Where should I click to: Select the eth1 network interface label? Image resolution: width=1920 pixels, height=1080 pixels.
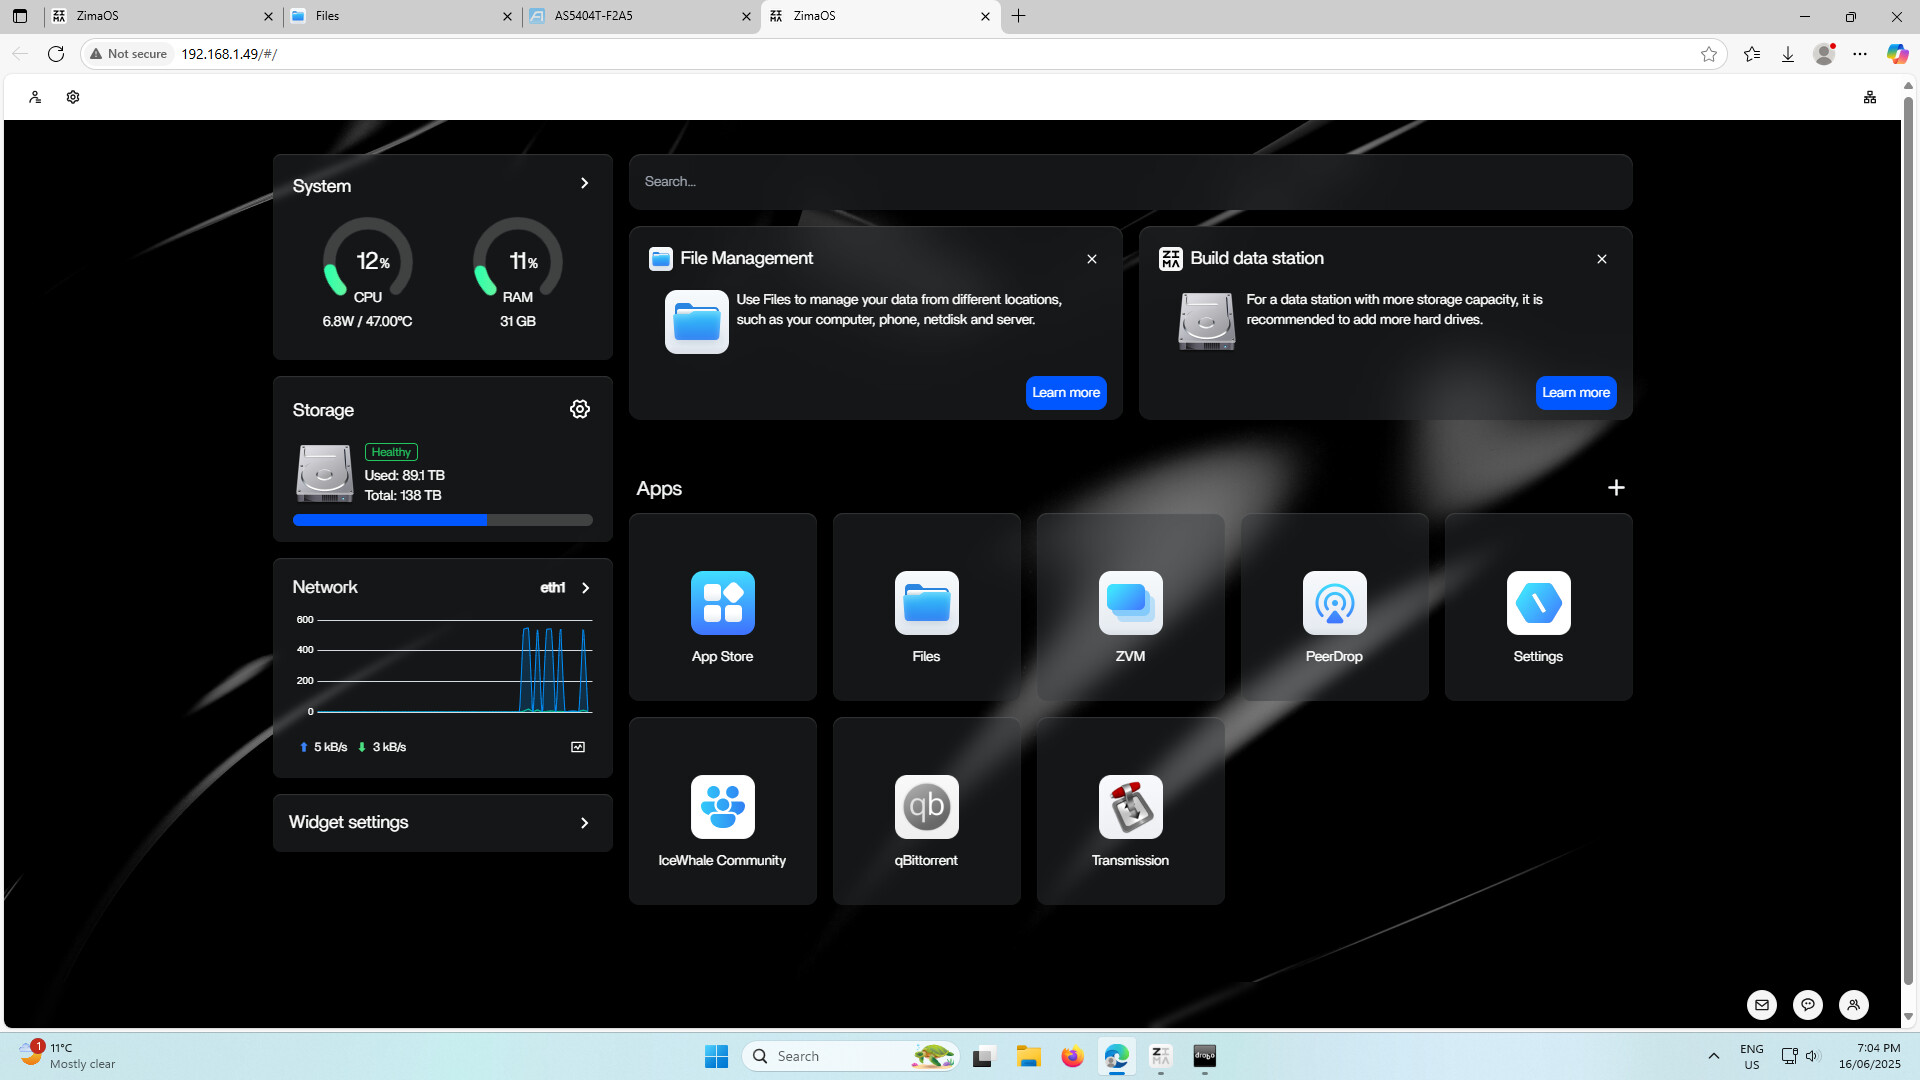click(x=553, y=588)
